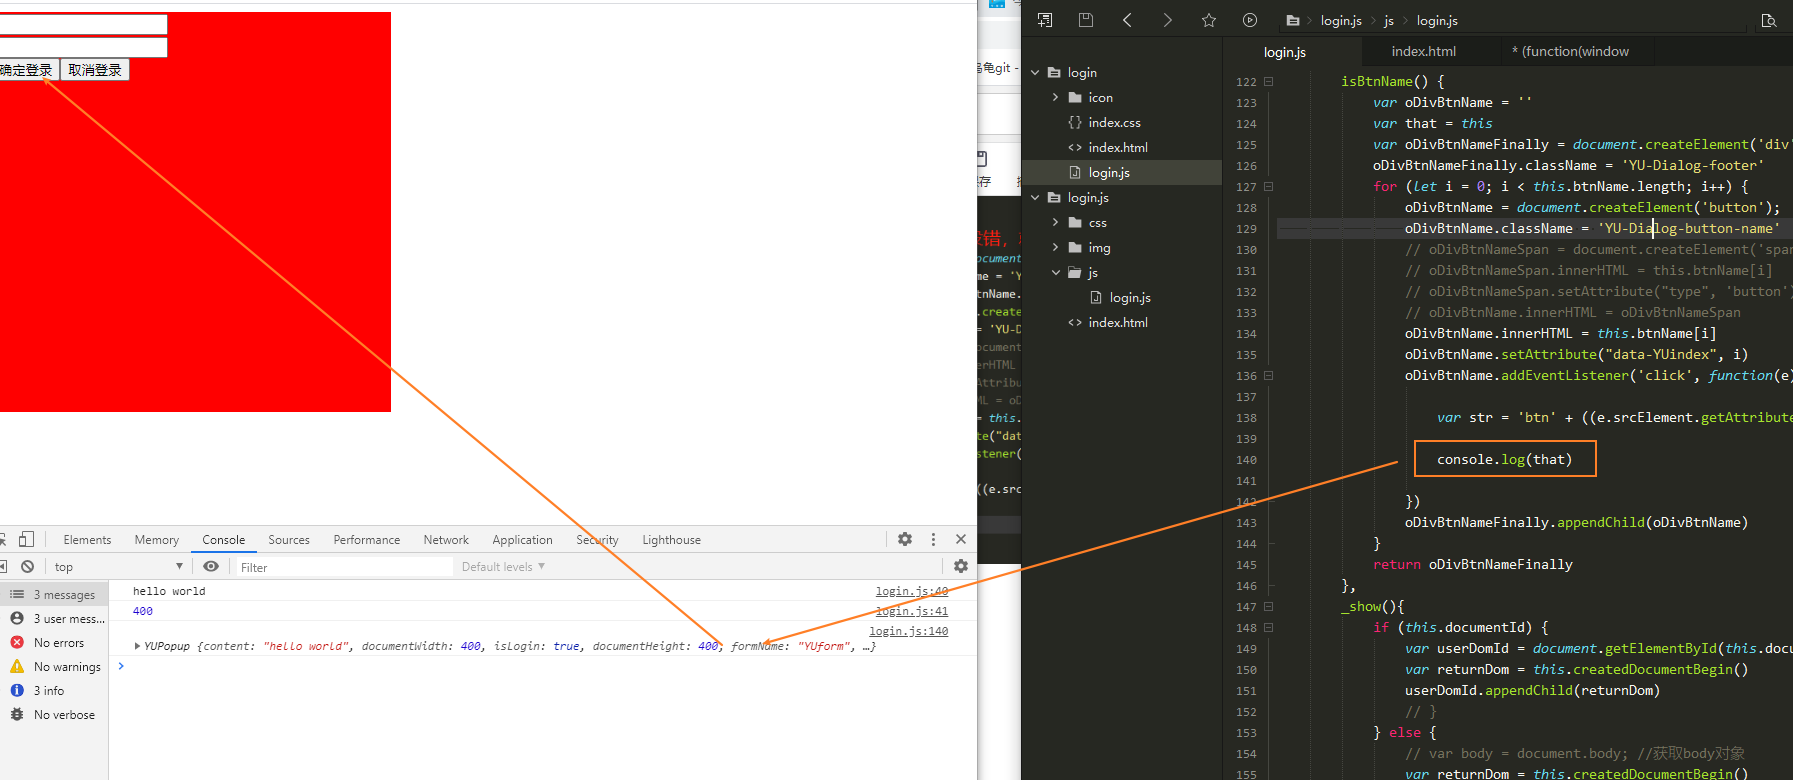Open source link login.js:140
Viewport: 1793px width, 780px height.
click(908, 631)
